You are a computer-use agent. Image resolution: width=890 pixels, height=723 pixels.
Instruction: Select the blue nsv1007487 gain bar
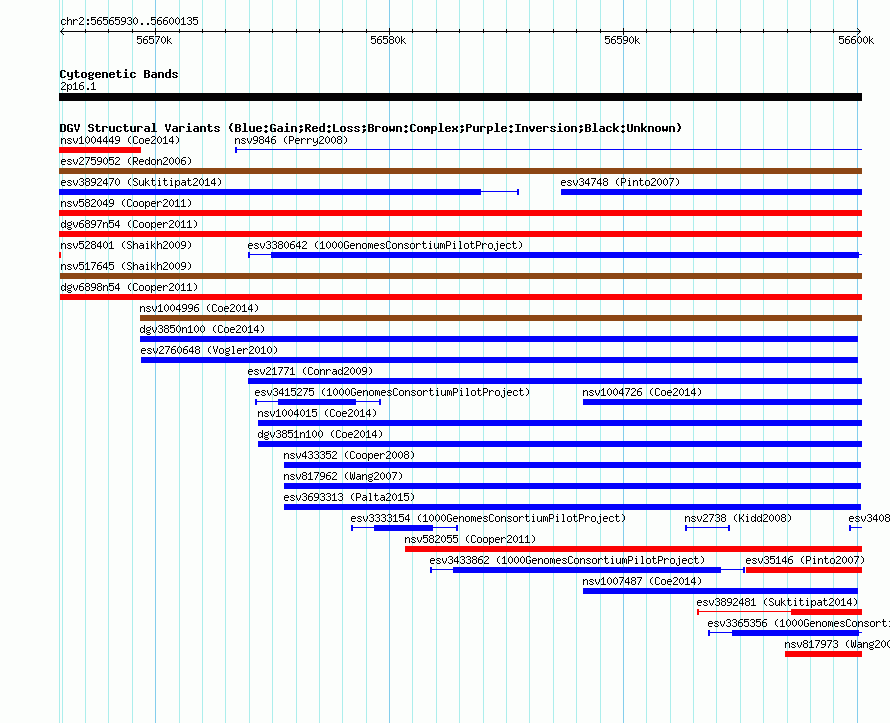720,591
